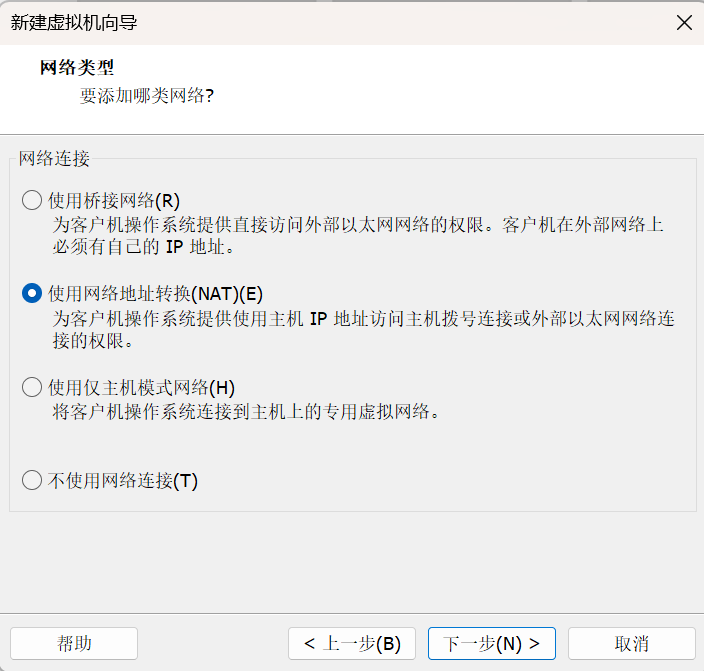Click the bridged description mentioning 以太网网络的权限

(358, 236)
